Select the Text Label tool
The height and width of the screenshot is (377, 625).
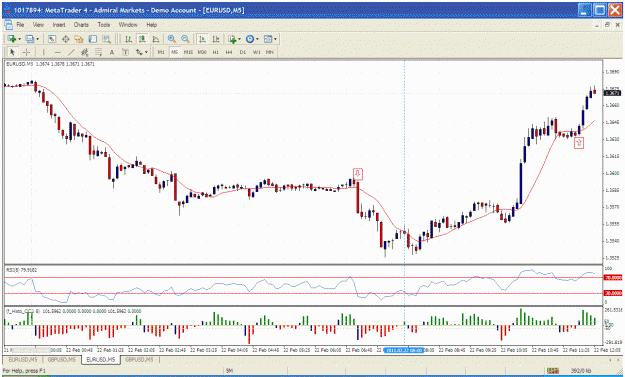[126, 52]
